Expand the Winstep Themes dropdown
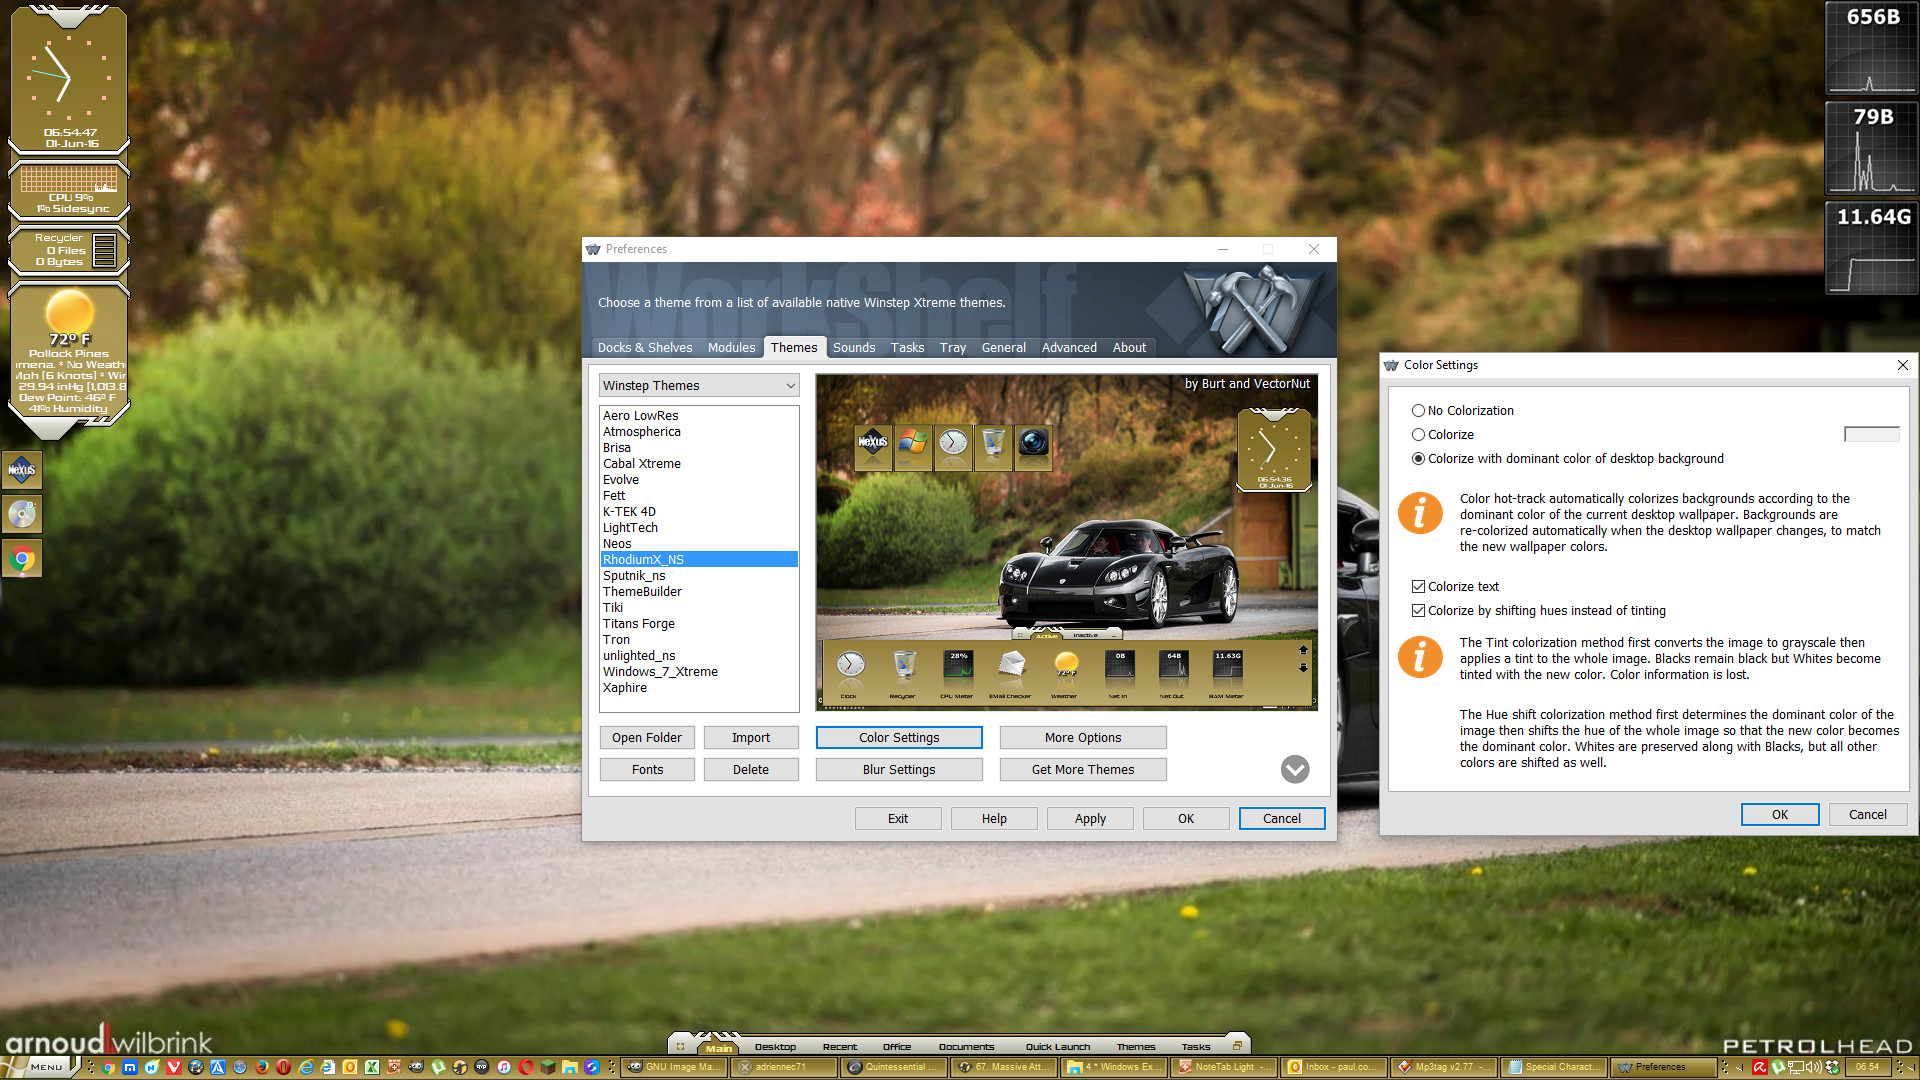 [790, 386]
